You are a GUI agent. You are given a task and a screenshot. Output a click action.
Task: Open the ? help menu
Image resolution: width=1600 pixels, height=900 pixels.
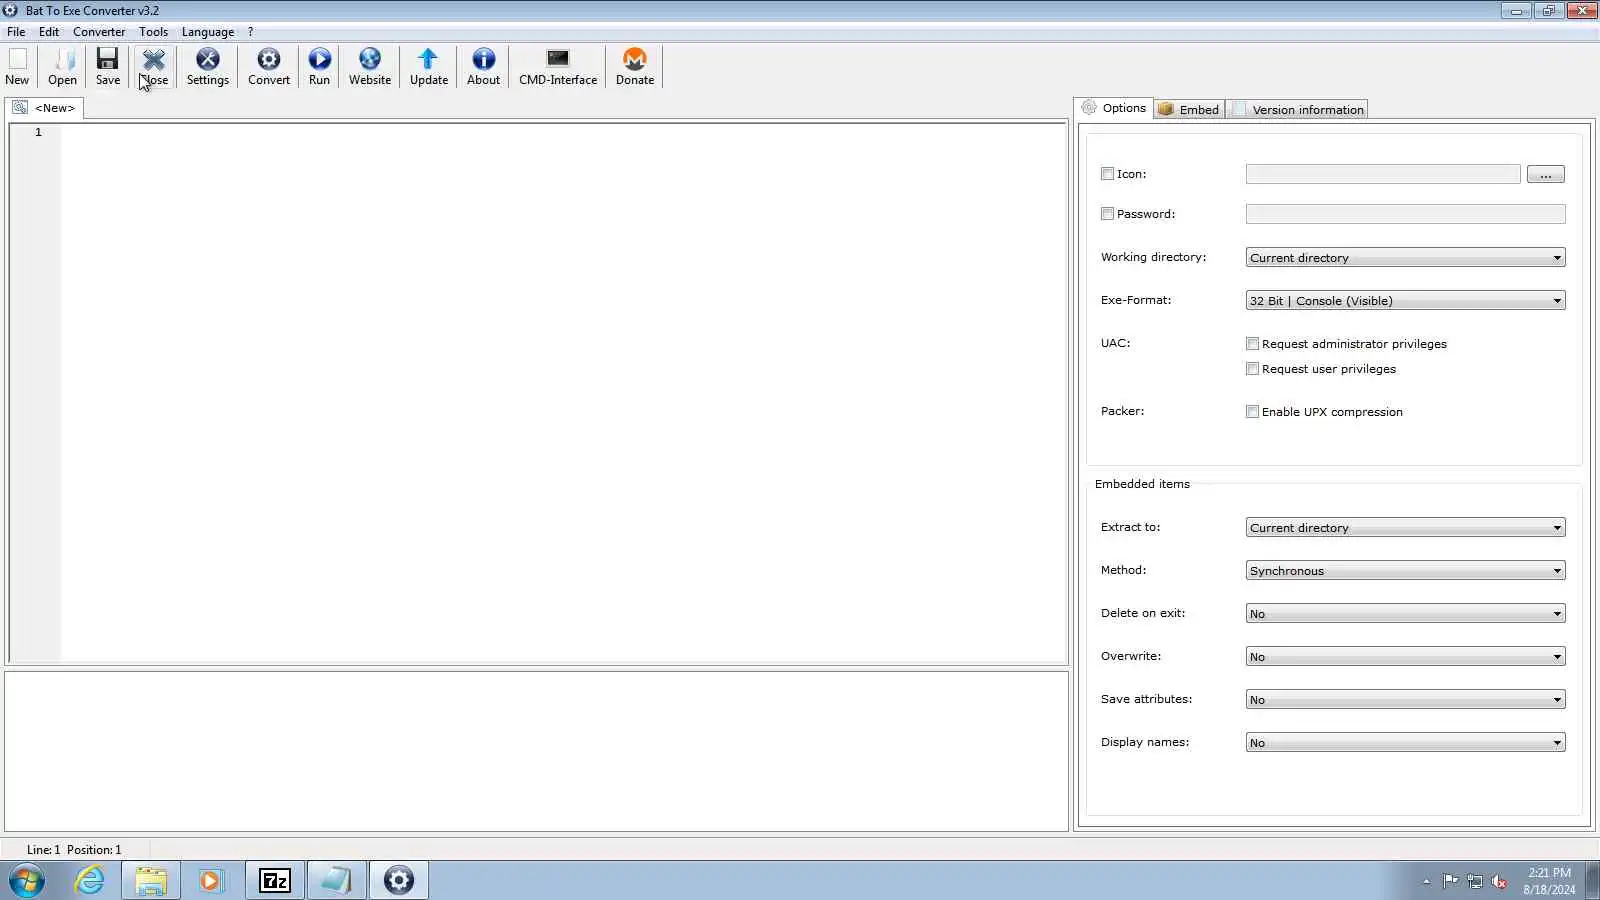pos(251,32)
